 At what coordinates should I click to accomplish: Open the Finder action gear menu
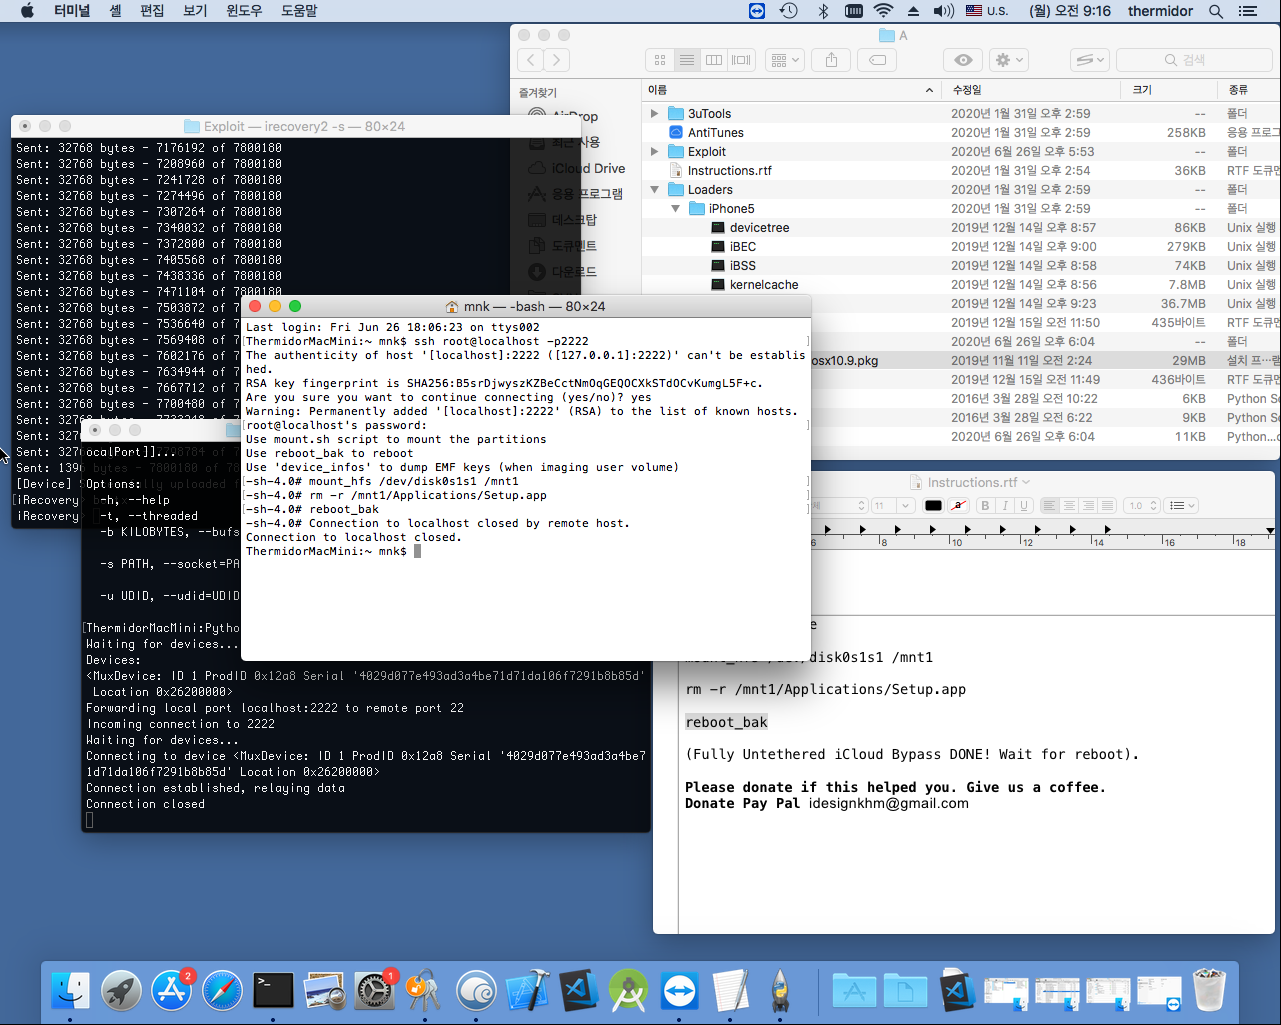pyautogui.click(x=1009, y=60)
